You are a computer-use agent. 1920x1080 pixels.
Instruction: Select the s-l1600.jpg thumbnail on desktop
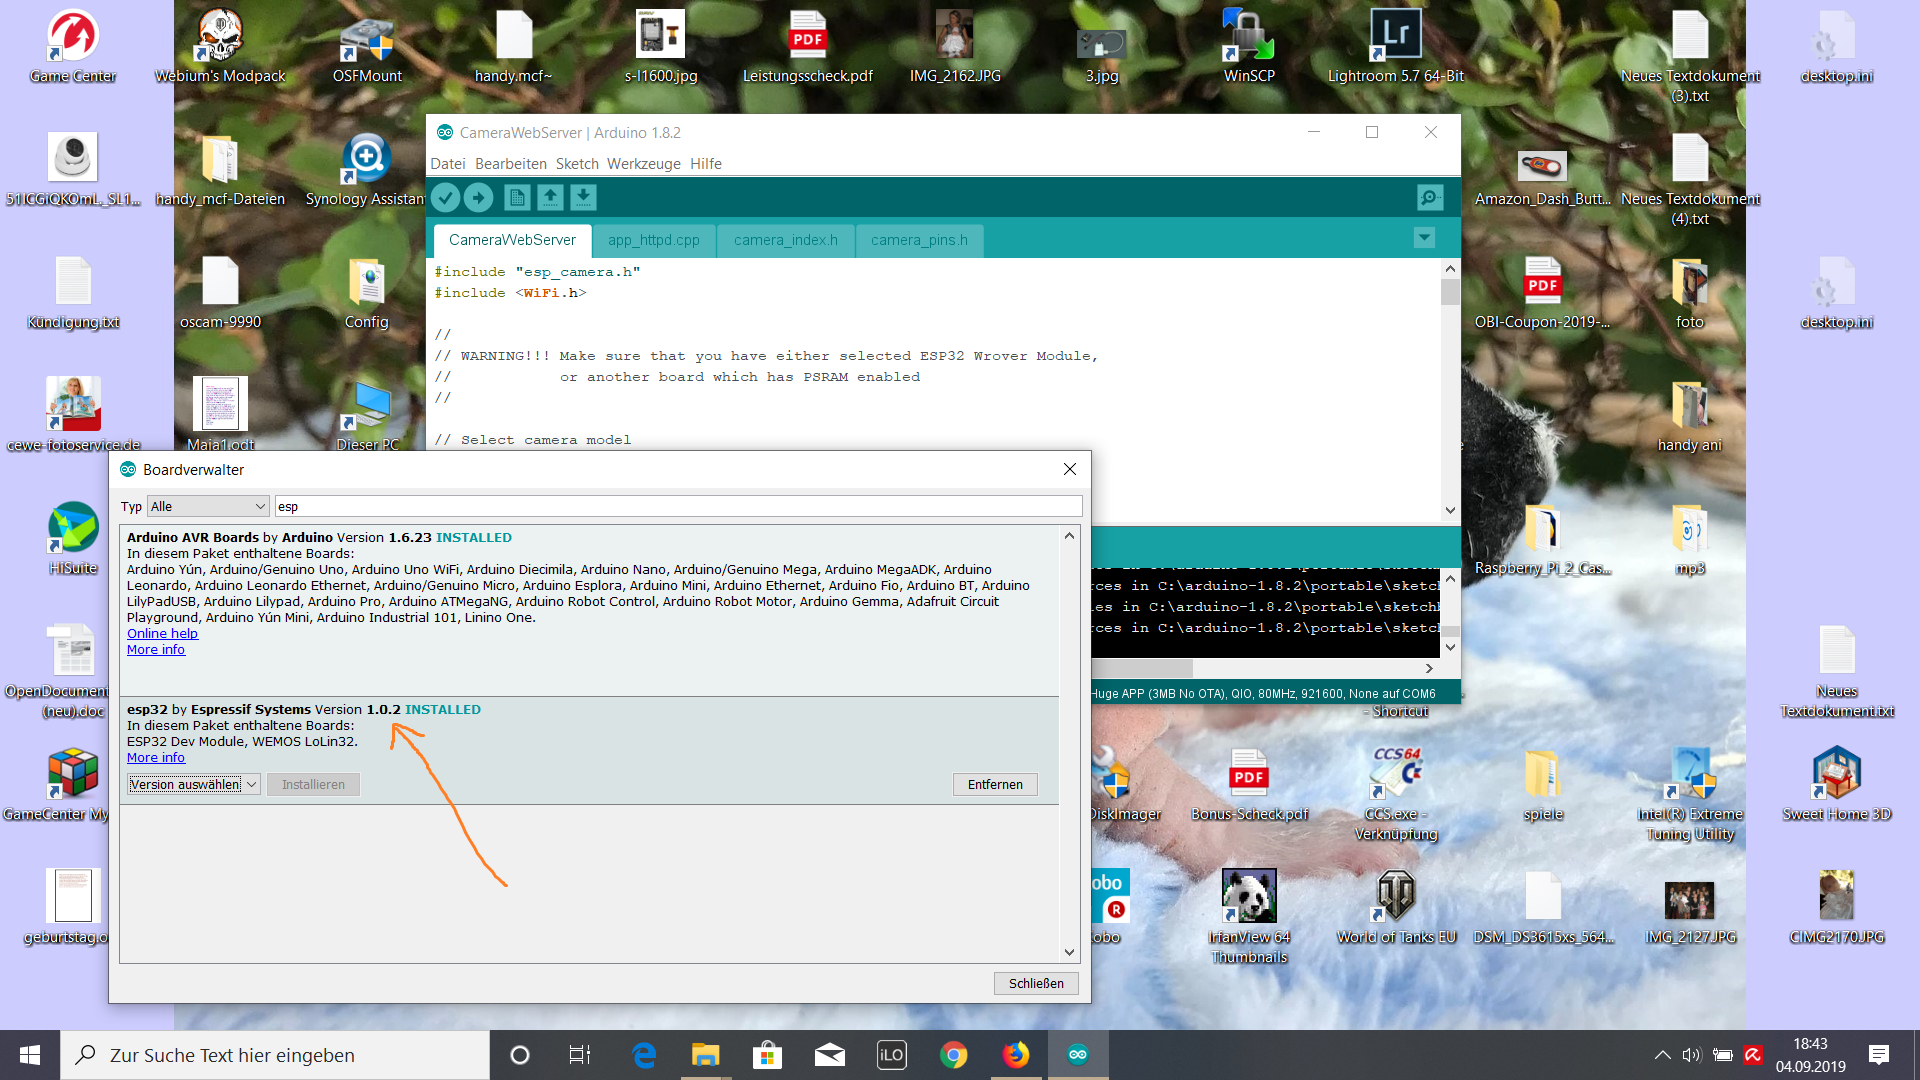click(x=661, y=46)
